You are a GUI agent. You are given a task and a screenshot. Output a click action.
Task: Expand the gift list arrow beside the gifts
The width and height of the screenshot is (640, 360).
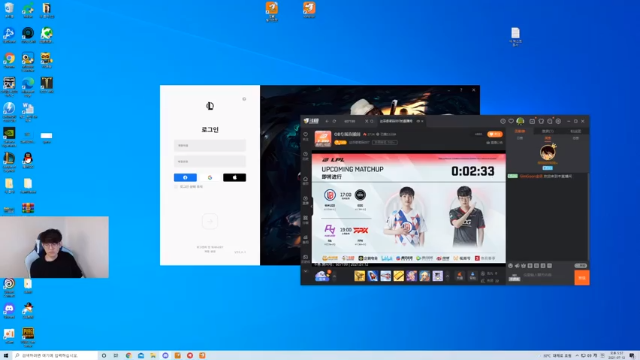click(447, 276)
